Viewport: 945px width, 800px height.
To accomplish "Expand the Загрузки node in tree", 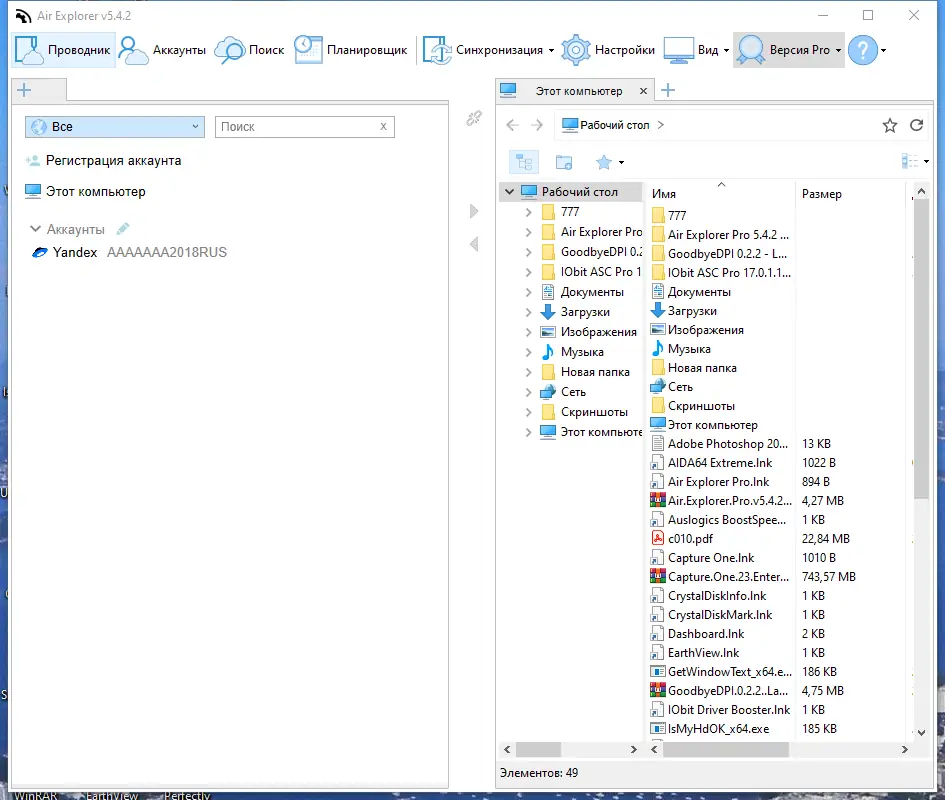I will [529, 312].
